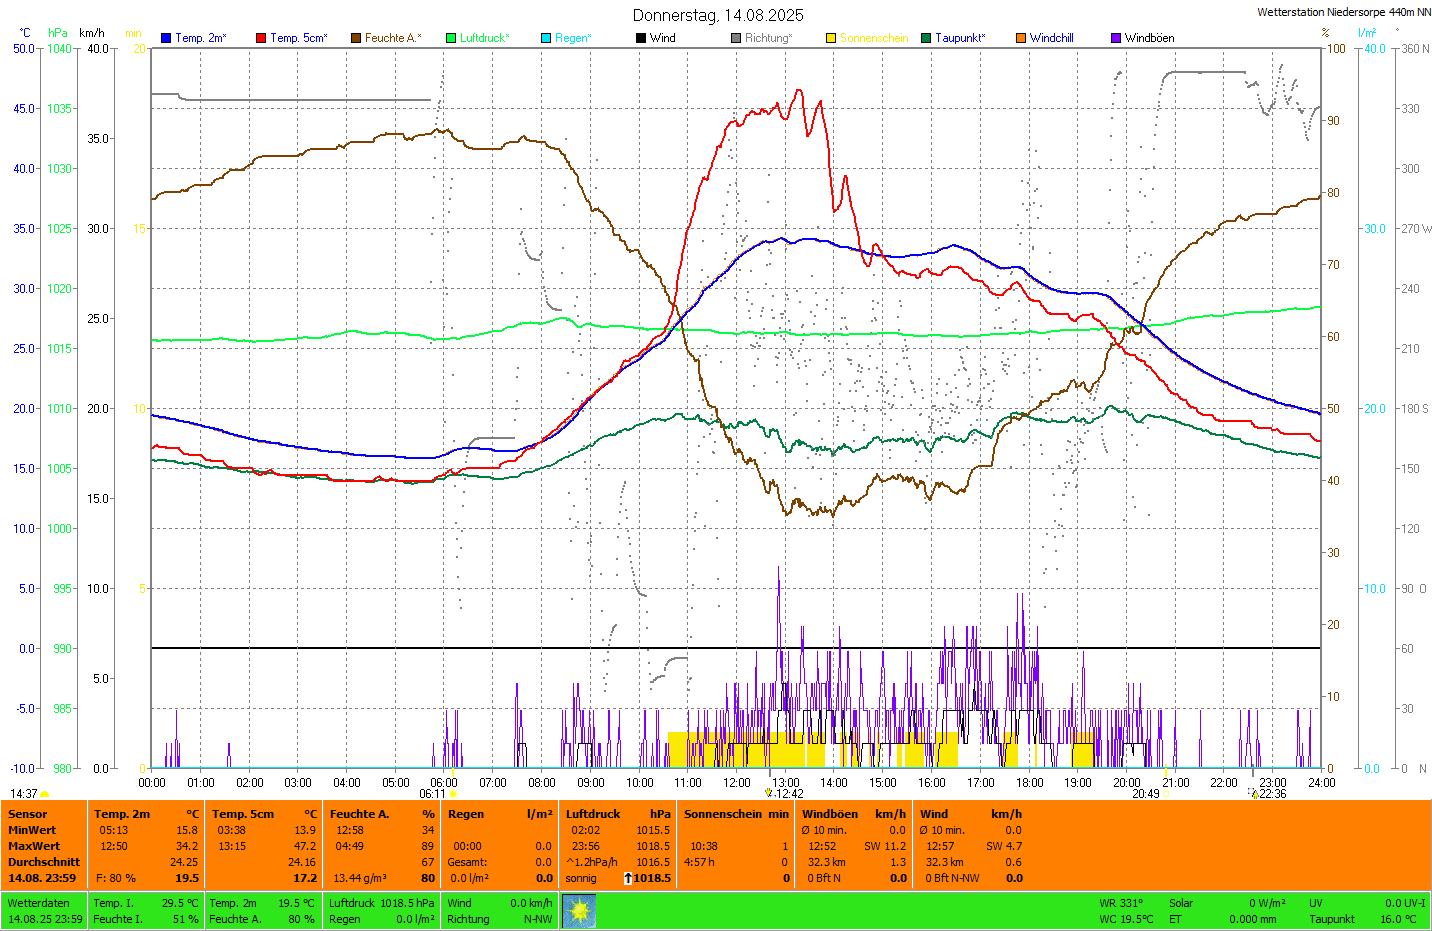Screen dimensions: 1432x931
Task: Click the blue Temp. 2m legend square
Action: 166,38
